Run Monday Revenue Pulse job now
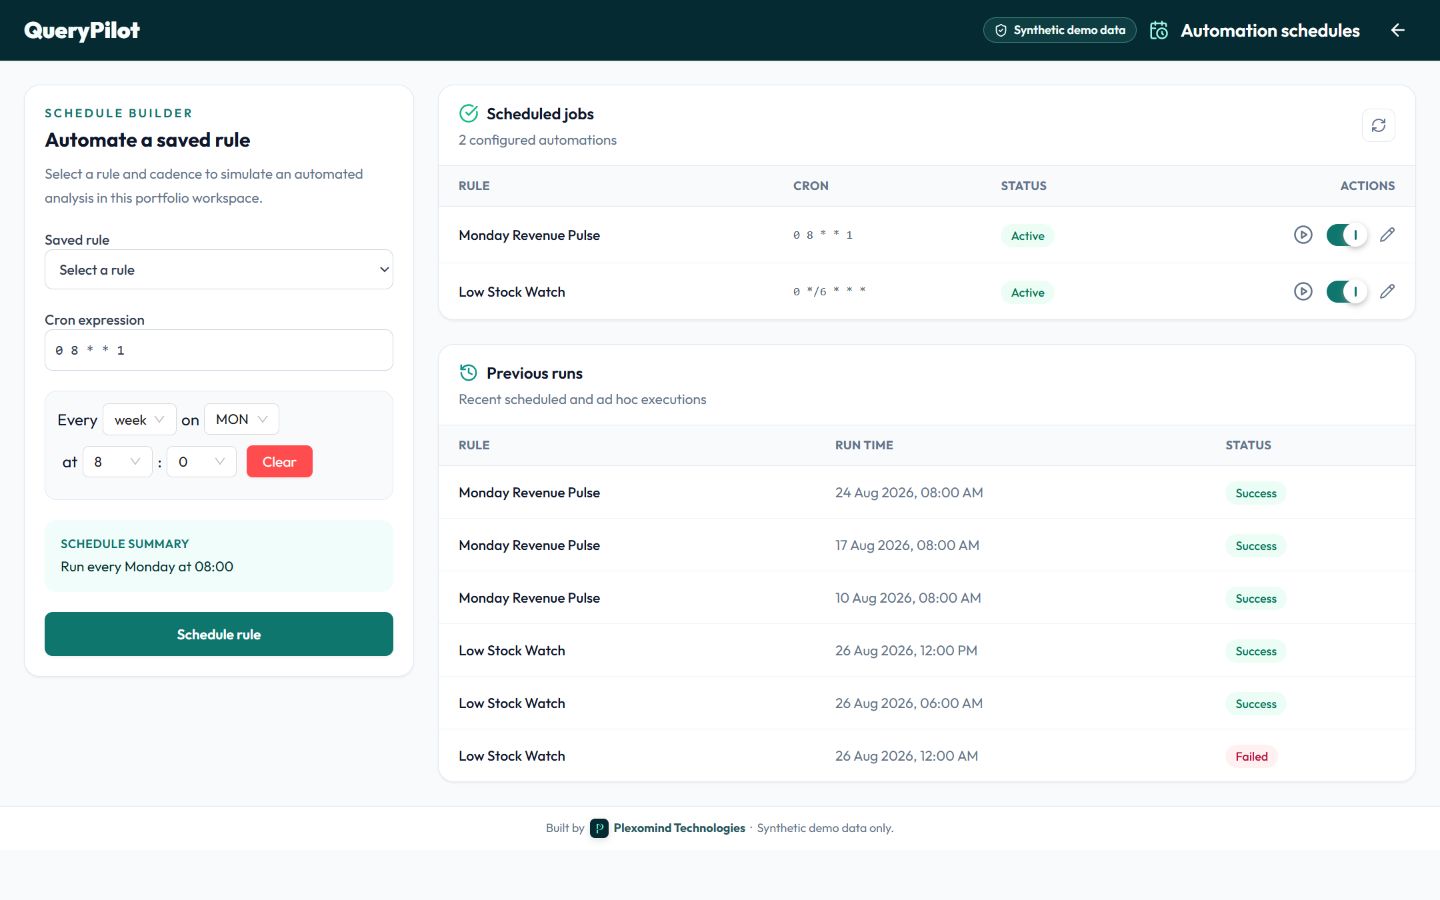 [1303, 235]
